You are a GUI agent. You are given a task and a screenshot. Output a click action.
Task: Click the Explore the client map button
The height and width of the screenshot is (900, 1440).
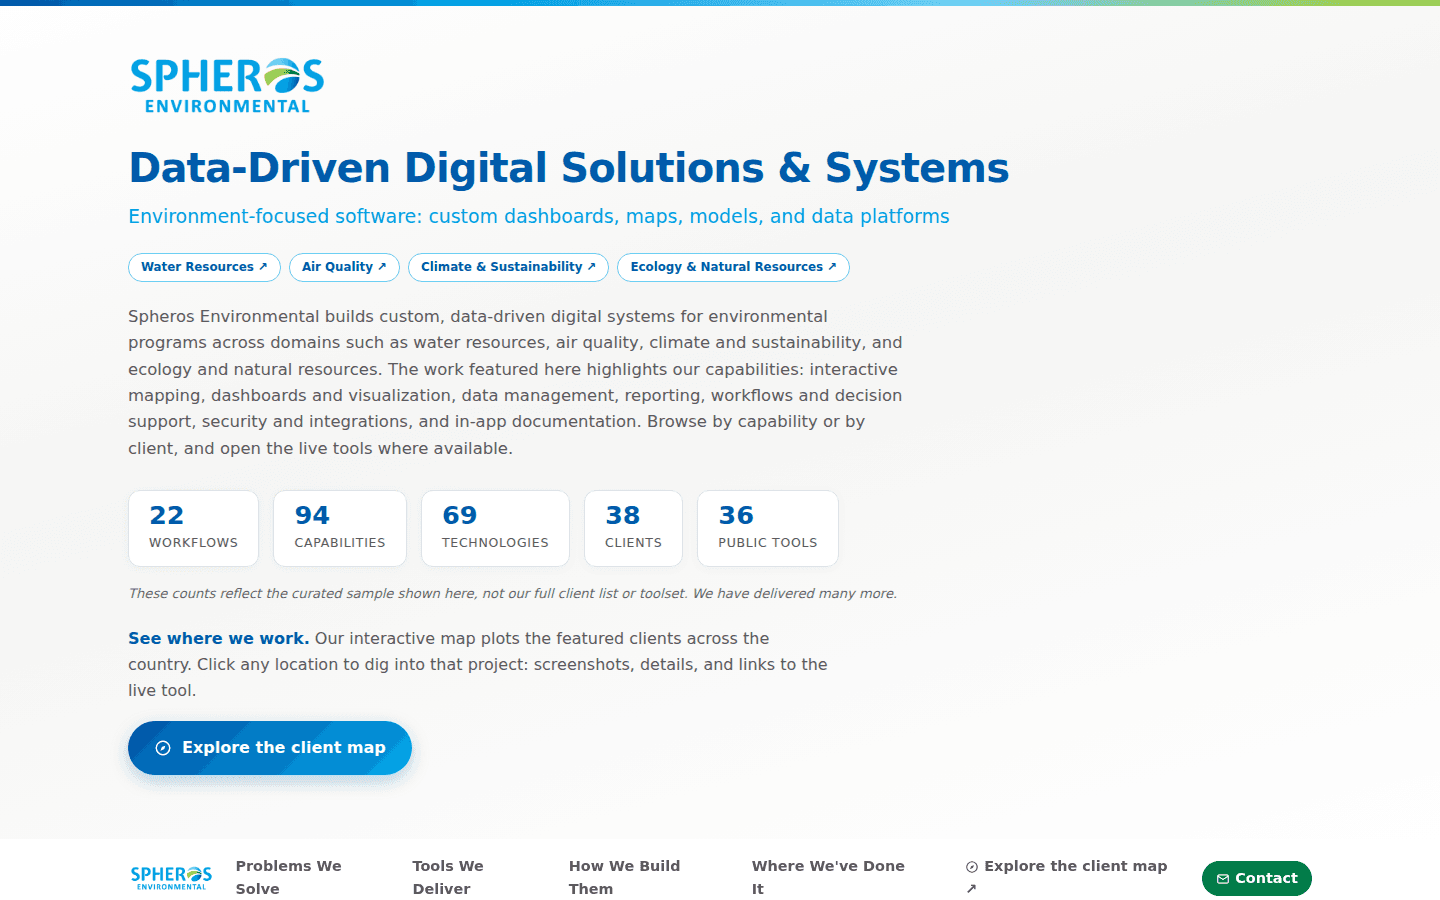270,748
